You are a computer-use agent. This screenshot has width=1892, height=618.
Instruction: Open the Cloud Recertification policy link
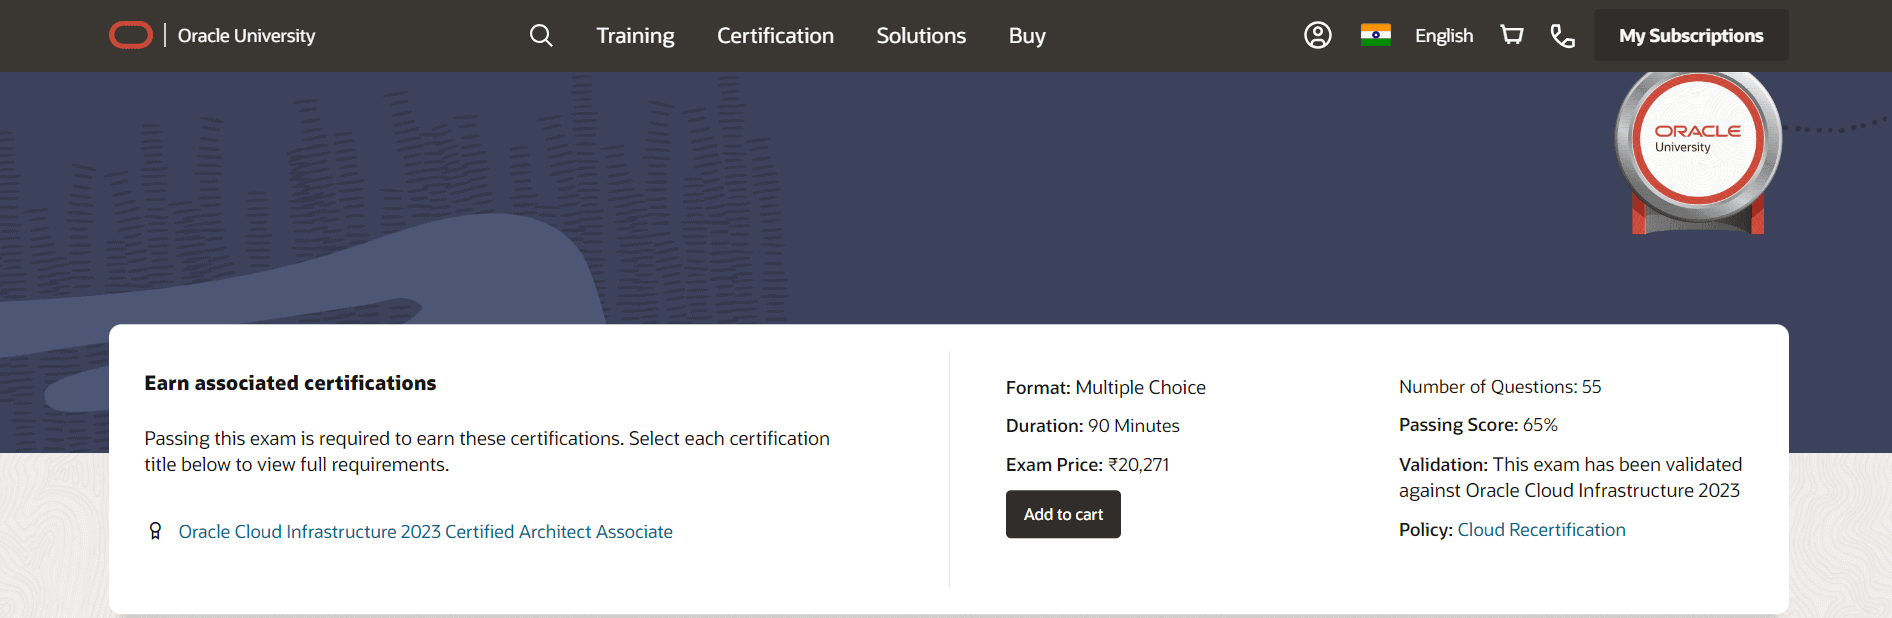[1541, 530]
